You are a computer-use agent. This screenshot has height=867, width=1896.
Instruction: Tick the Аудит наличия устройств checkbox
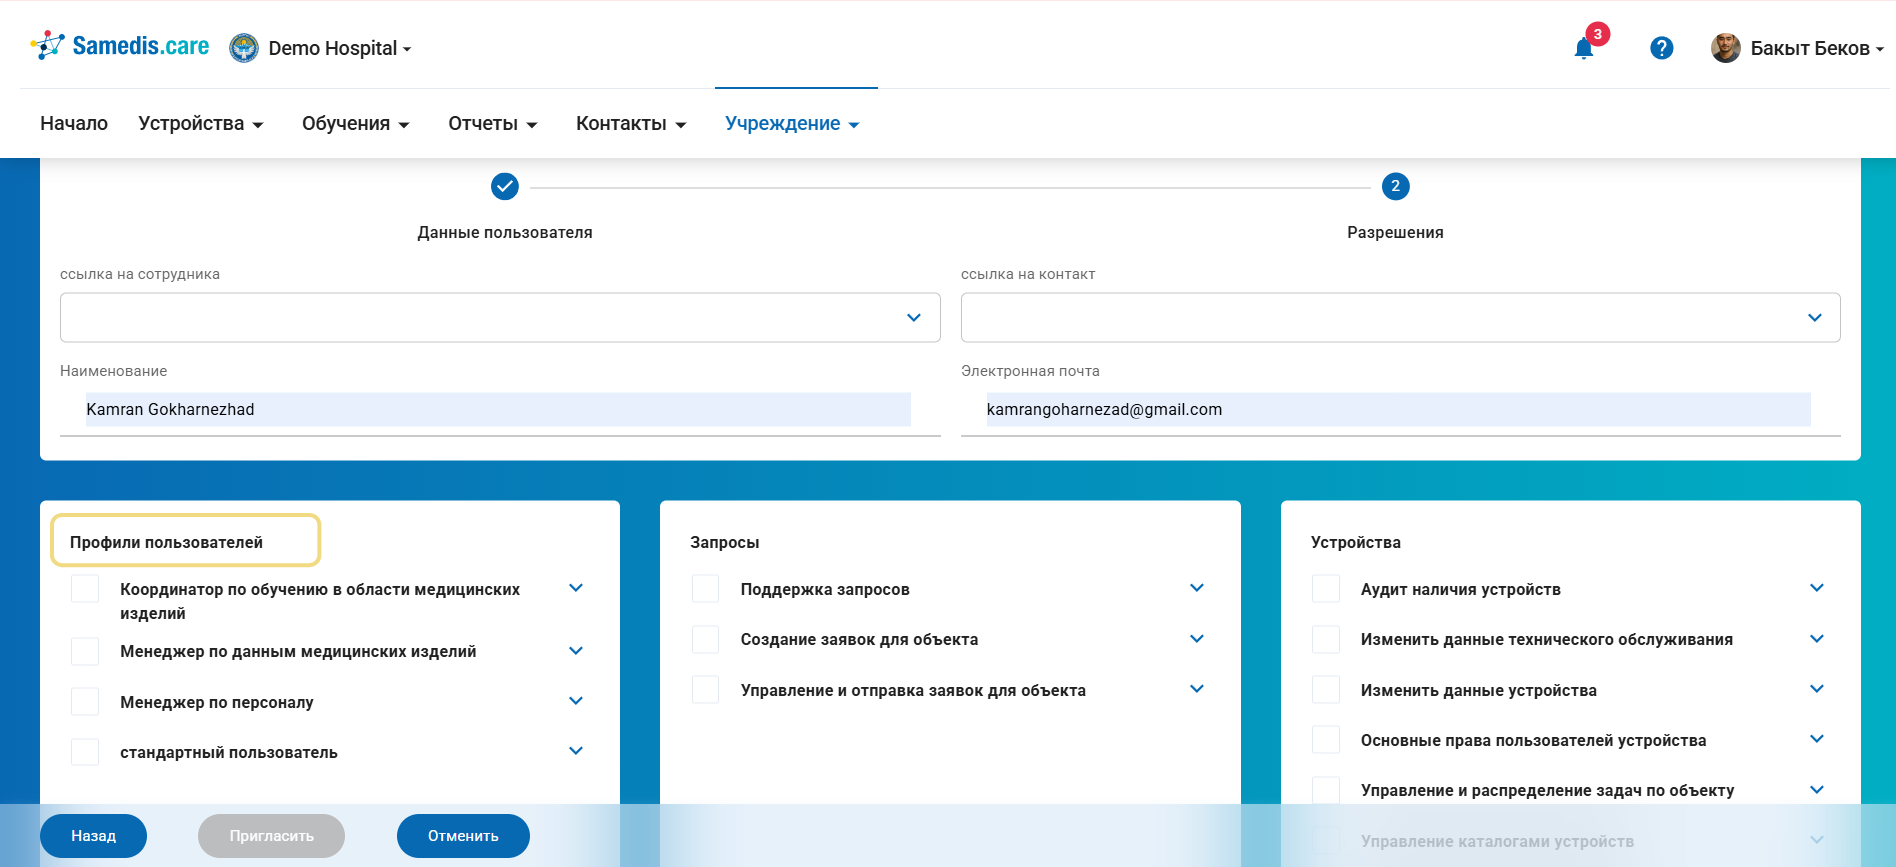tap(1325, 589)
